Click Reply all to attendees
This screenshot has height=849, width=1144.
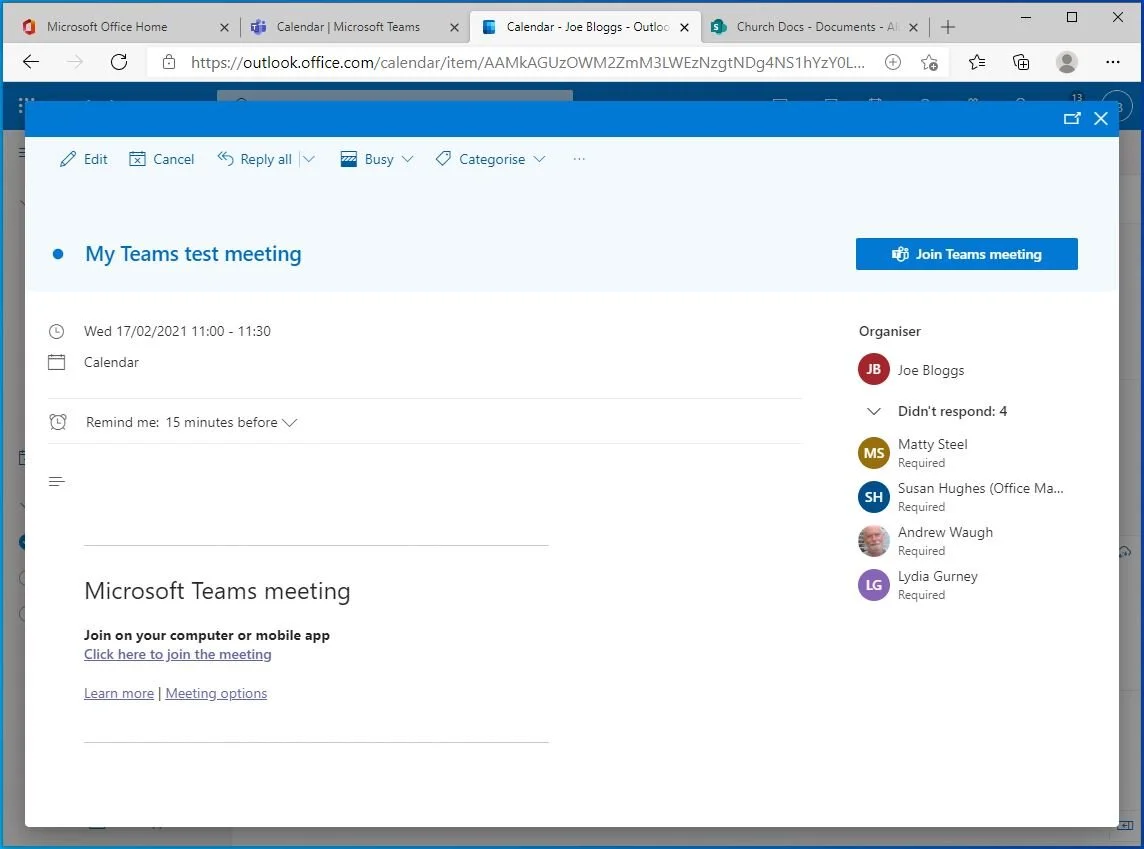(255, 159)
